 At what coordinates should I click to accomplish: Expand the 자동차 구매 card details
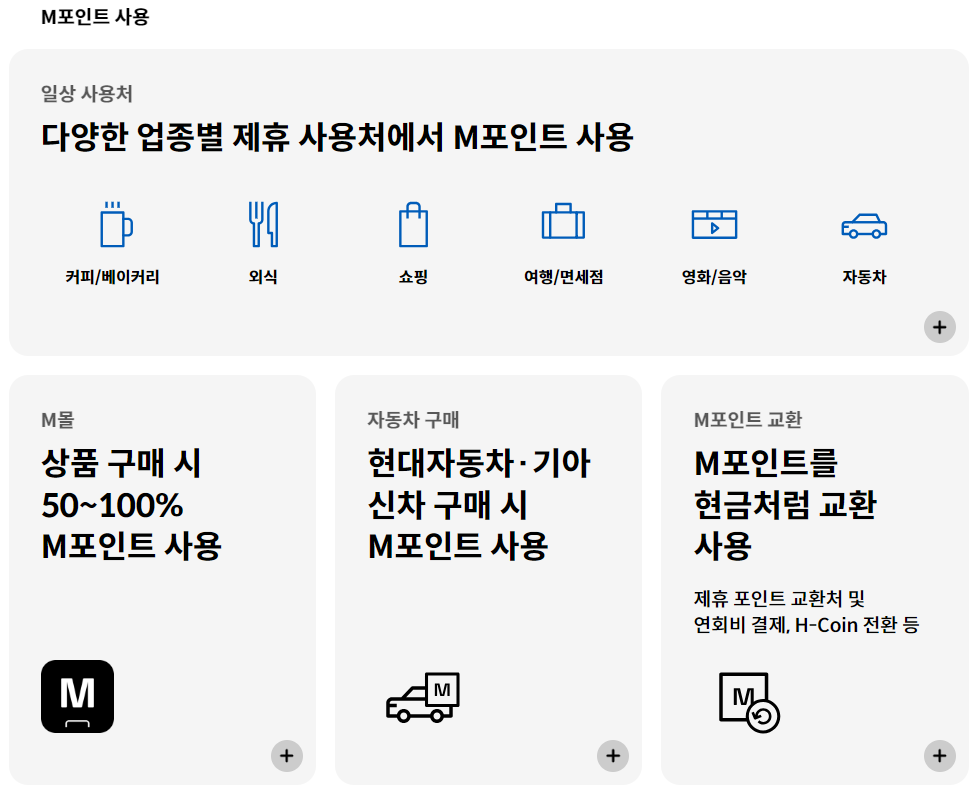click(612, 757)
